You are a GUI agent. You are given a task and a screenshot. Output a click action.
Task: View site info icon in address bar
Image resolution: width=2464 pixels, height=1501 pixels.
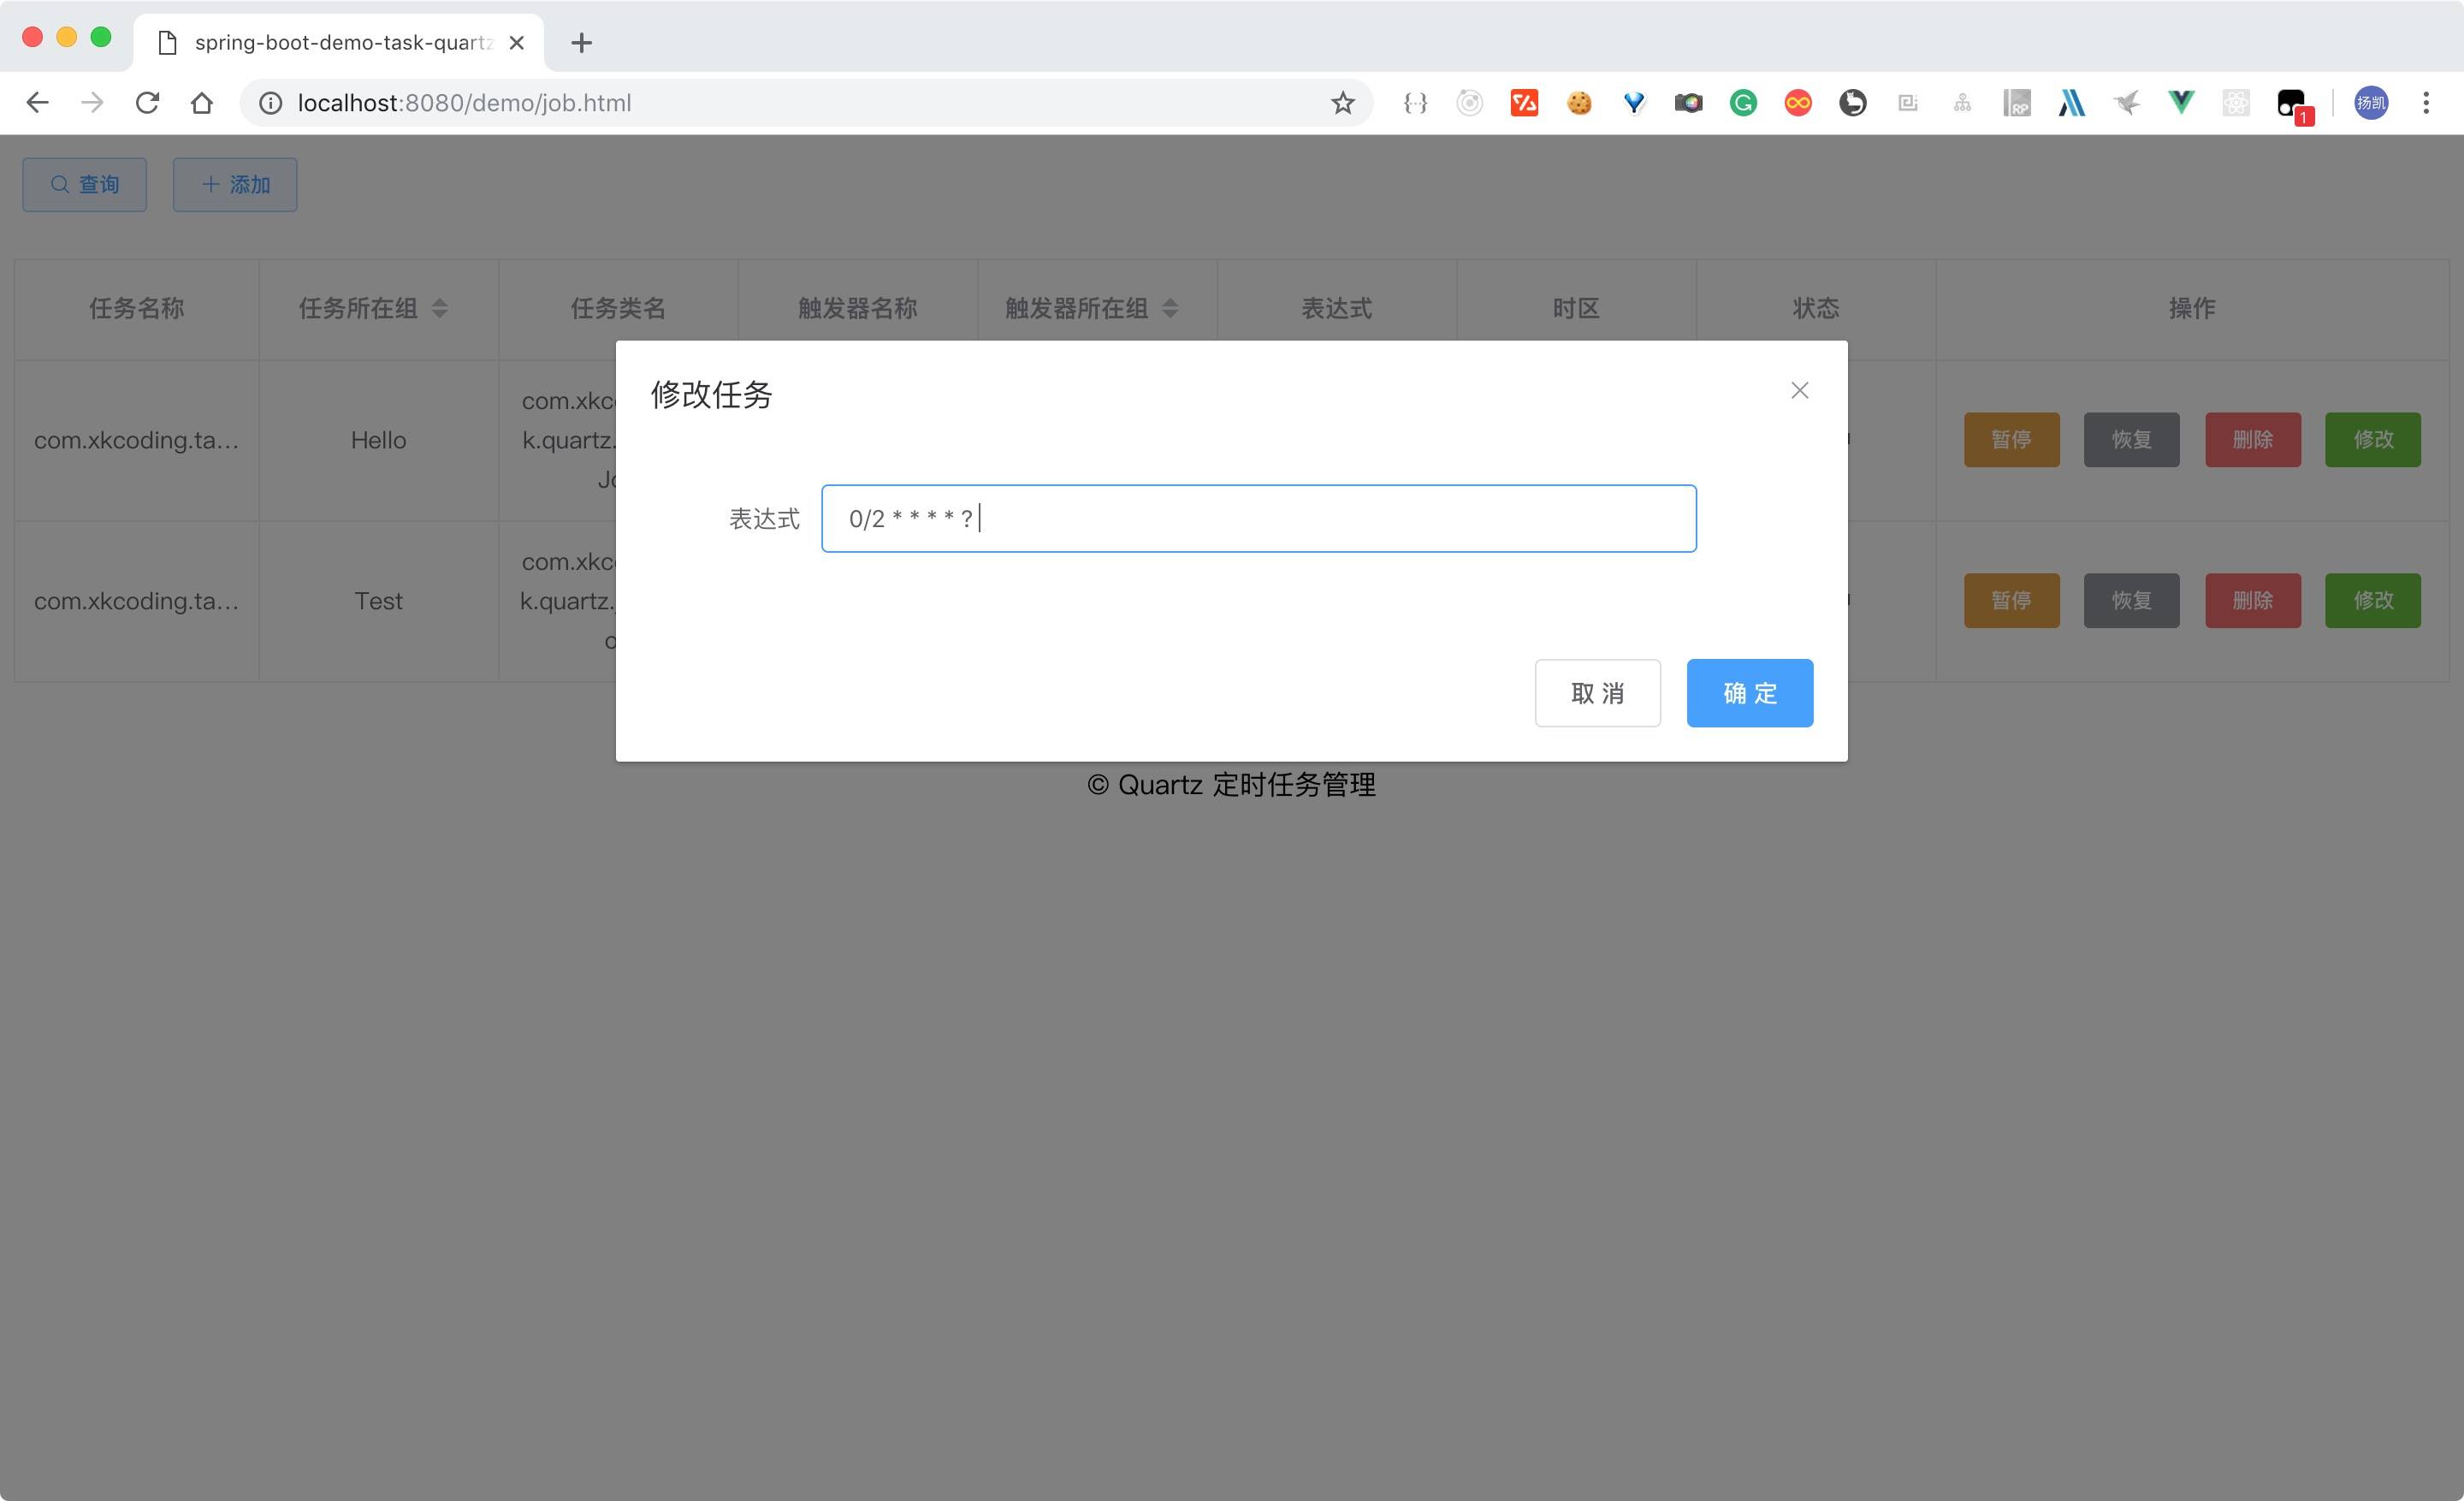click(271, 103)
